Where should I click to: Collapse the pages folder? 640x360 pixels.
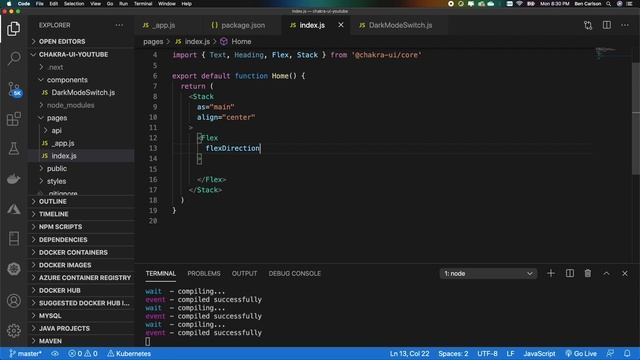[57, 118]
